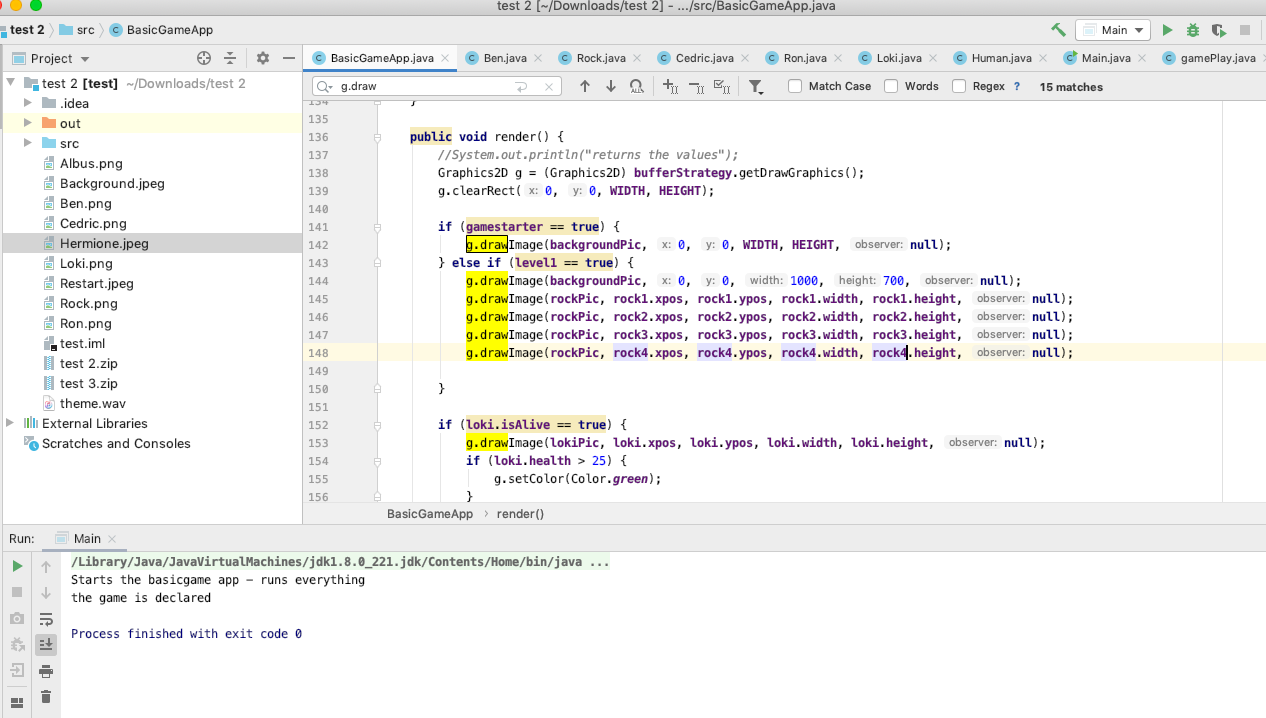Image resolution: width=1266 pixels, height=718 pixels.
Task: Click the restore layout icon in Run panel
Action: tap(17, 703)
